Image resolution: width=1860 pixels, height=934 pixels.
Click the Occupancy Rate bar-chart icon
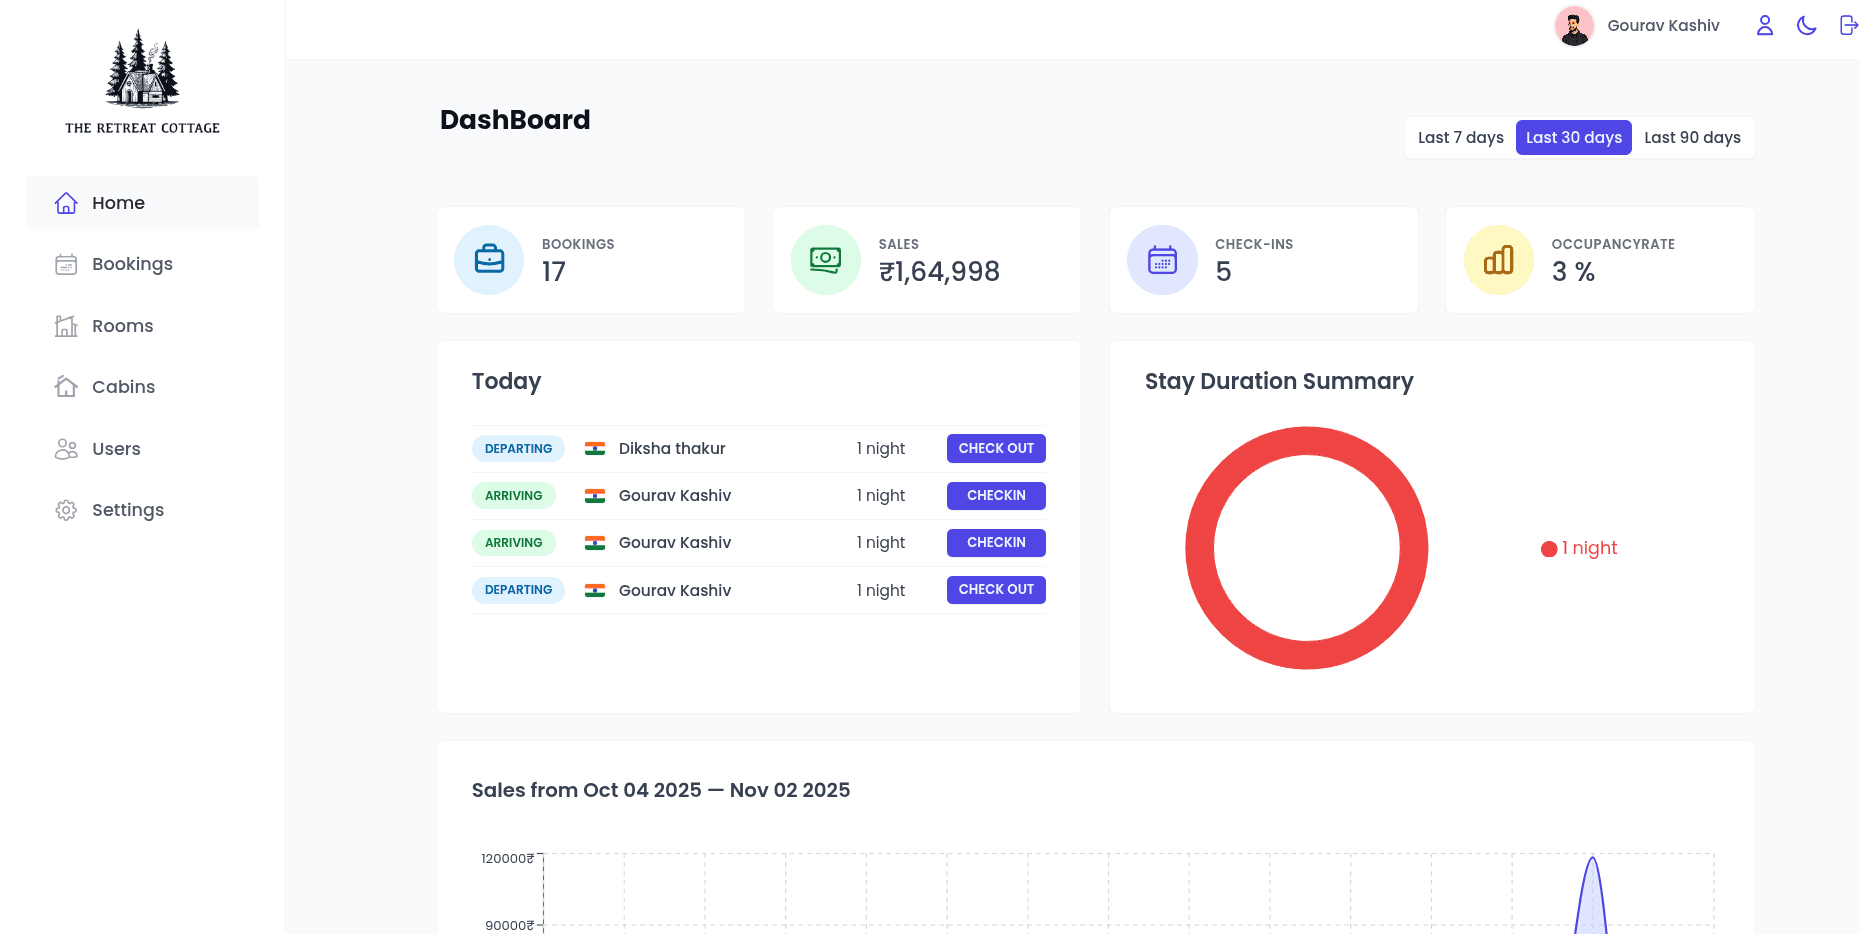(1498, 259)
